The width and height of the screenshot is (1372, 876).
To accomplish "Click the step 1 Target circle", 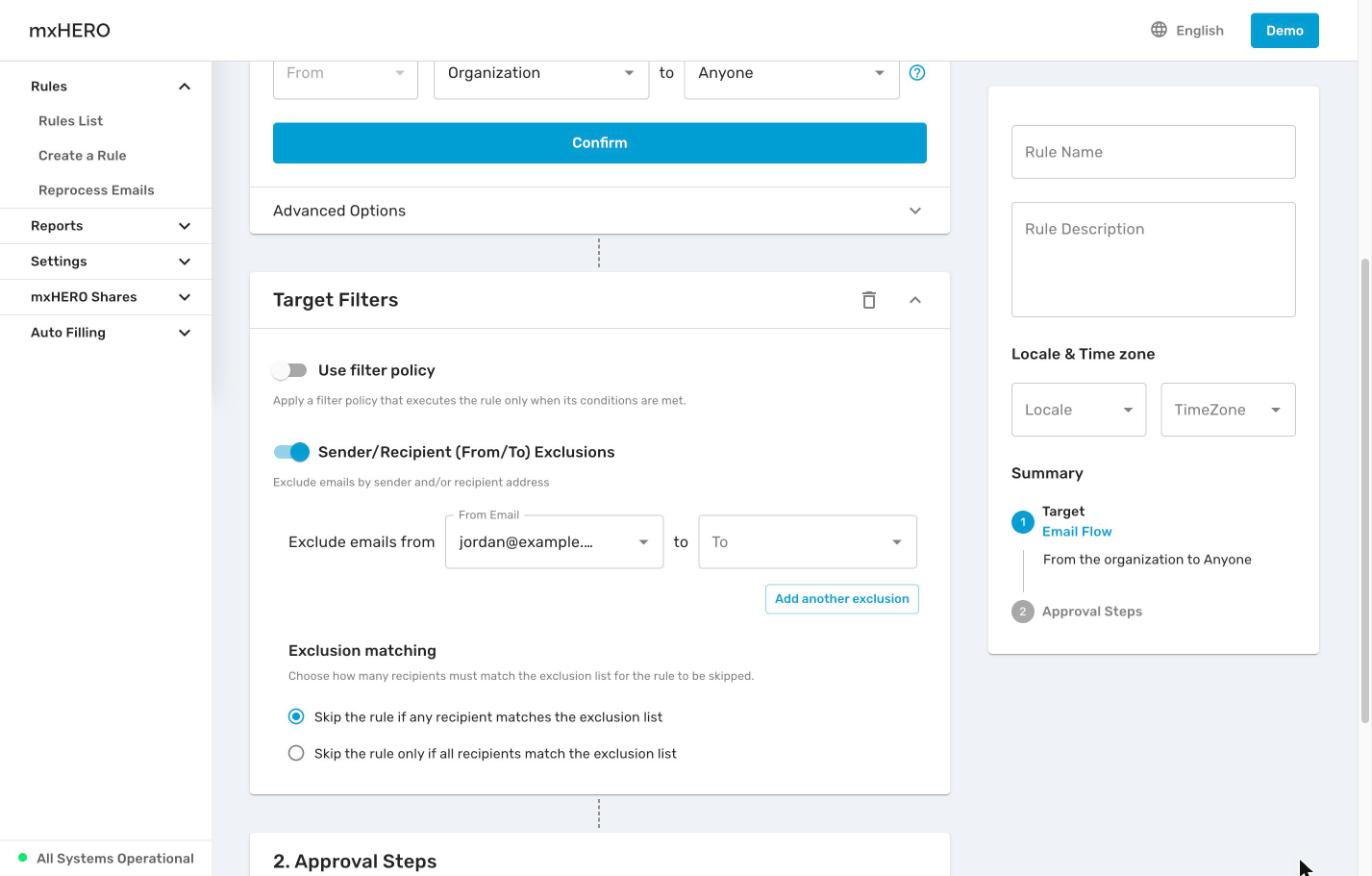I will point(1023,522).
